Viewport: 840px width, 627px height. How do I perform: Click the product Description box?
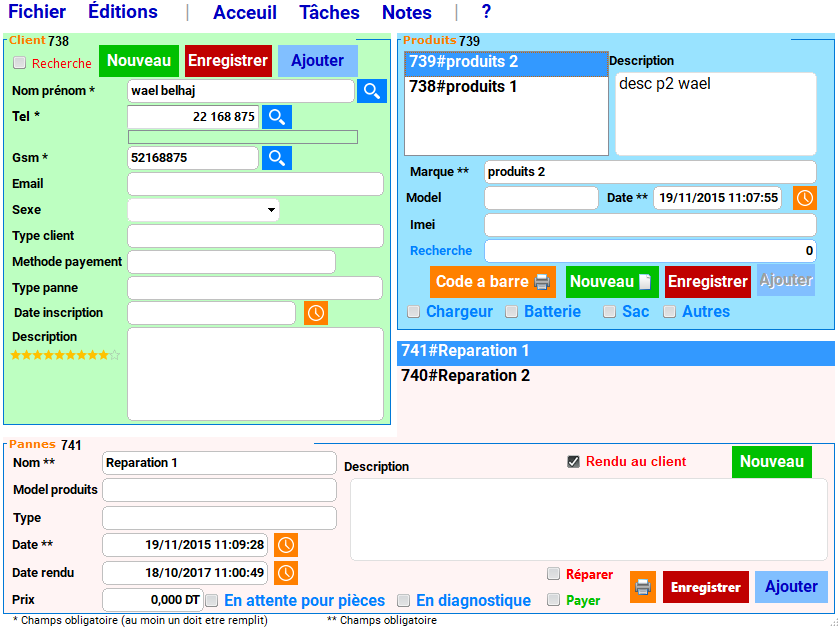[716, 114]
